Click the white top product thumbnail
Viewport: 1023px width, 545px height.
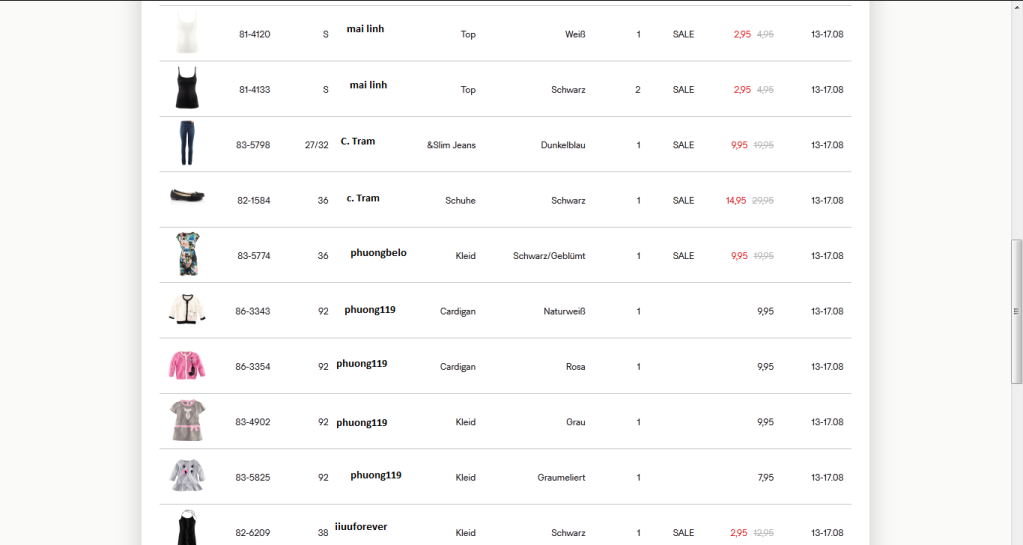point(186,34)
